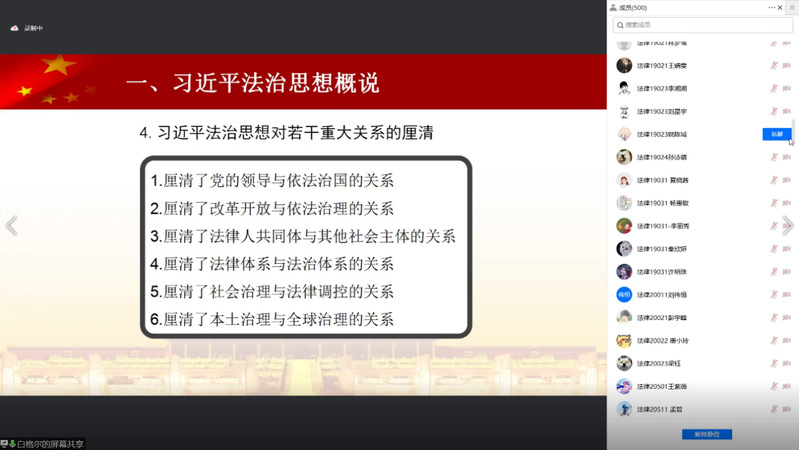Click the camera-off icon for 法律19023李湘湘
This screenshot has width=799, height=450.
(787, 89)
